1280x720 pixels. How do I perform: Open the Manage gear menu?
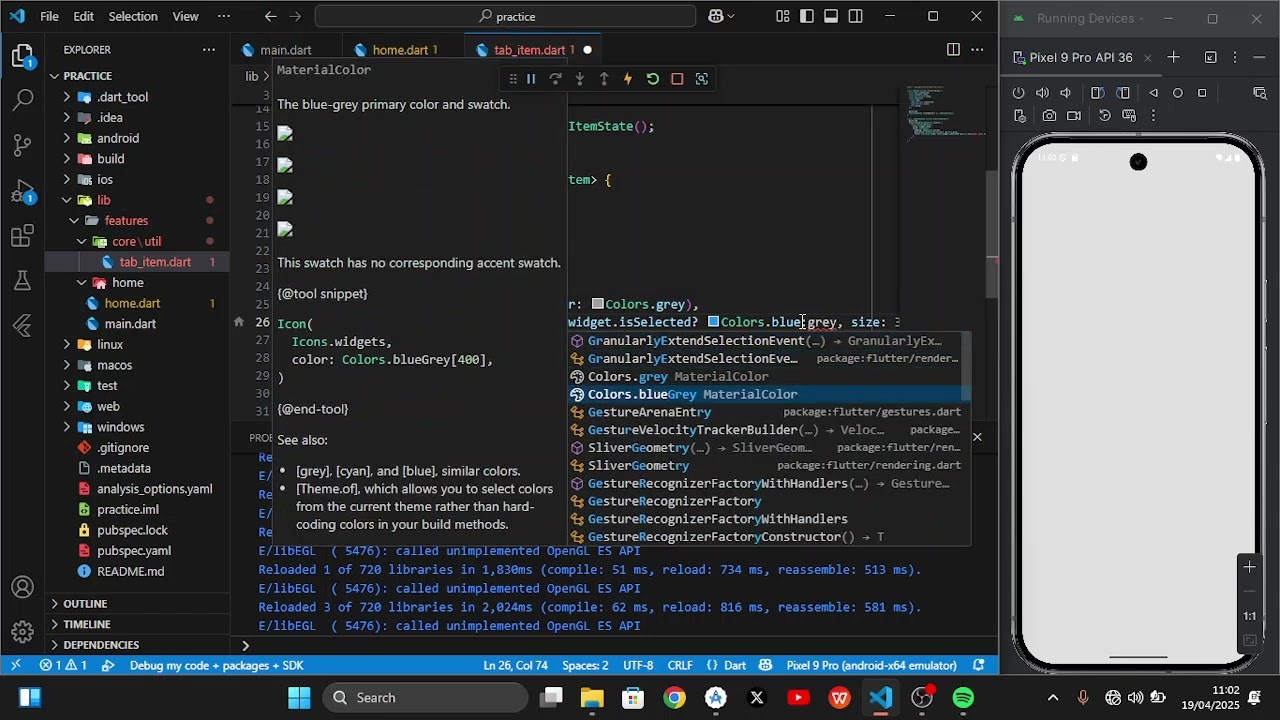tap(23, 632)
